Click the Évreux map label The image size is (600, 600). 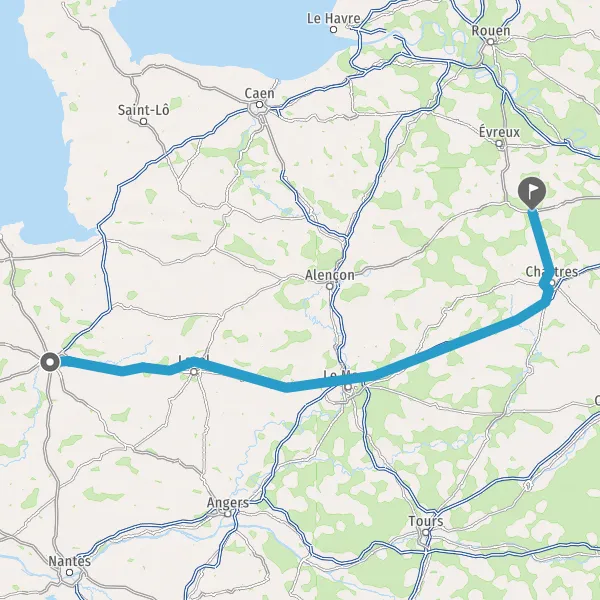[499, 132]
